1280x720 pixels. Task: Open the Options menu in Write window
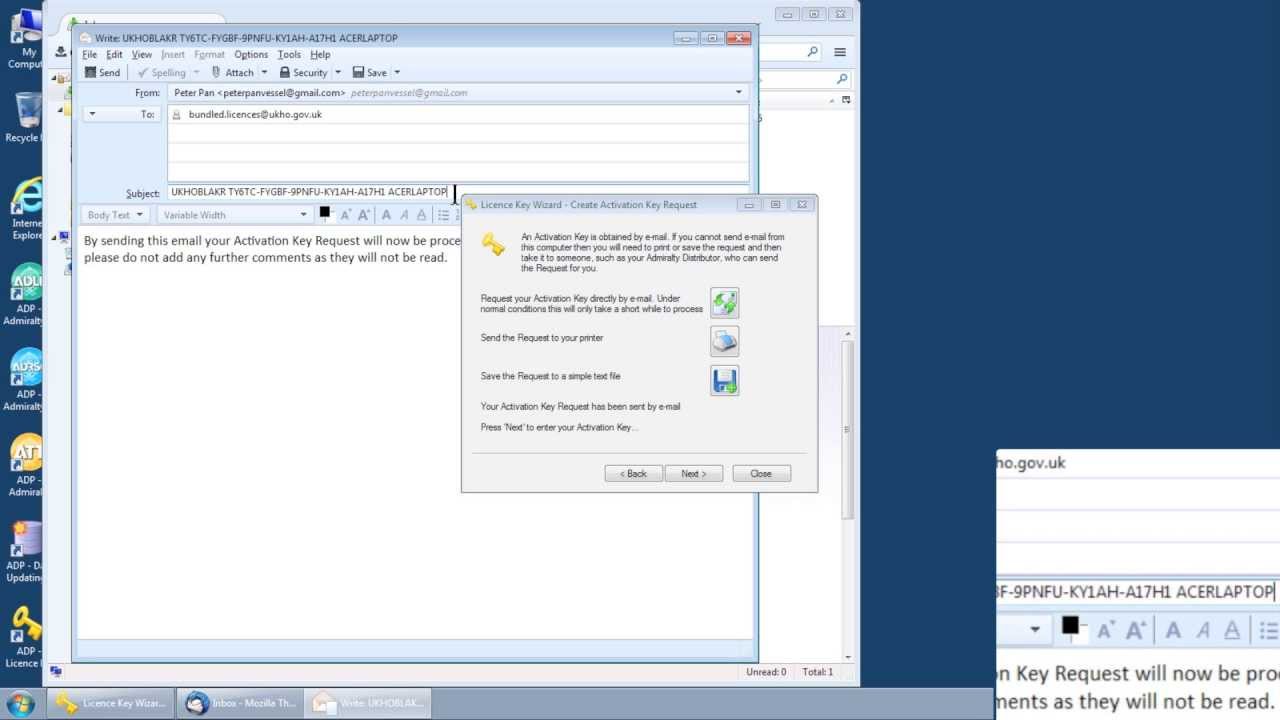tap(251, 54)
